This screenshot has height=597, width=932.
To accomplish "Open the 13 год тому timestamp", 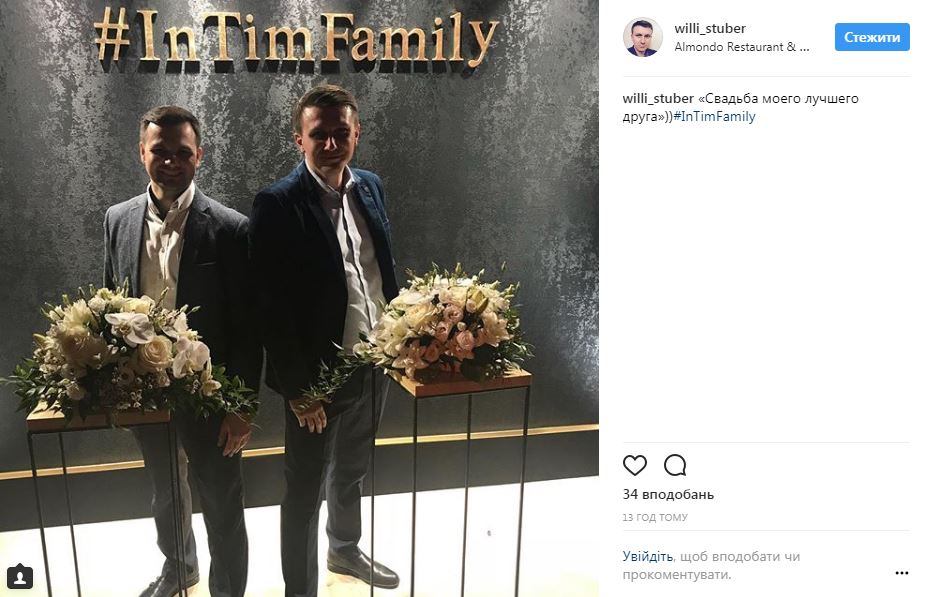I will click(x=655, y=517).
